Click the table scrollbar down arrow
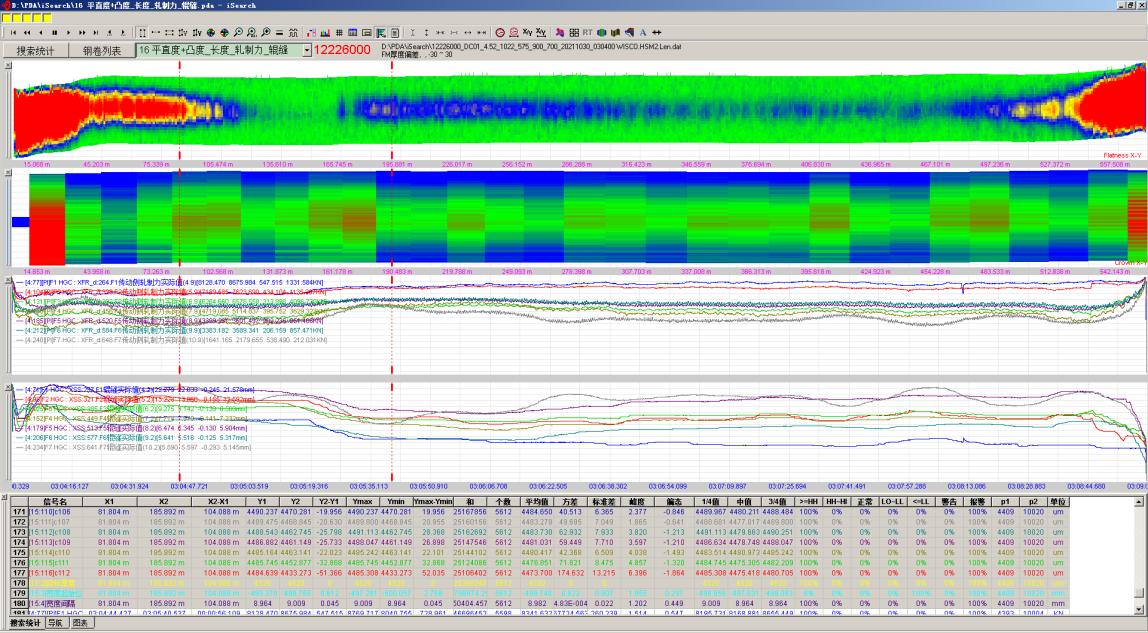Screen dimensions: 1148x633 pos(1141,609)
